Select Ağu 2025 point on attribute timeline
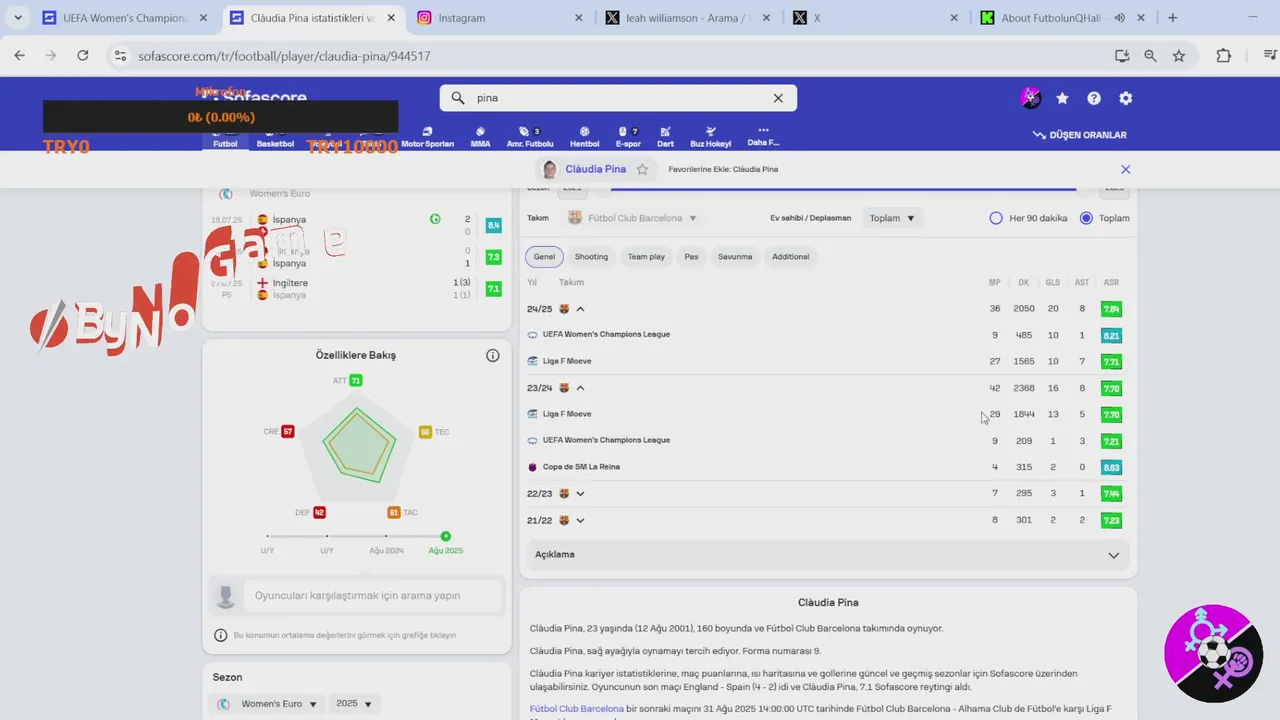 point(446,537)
